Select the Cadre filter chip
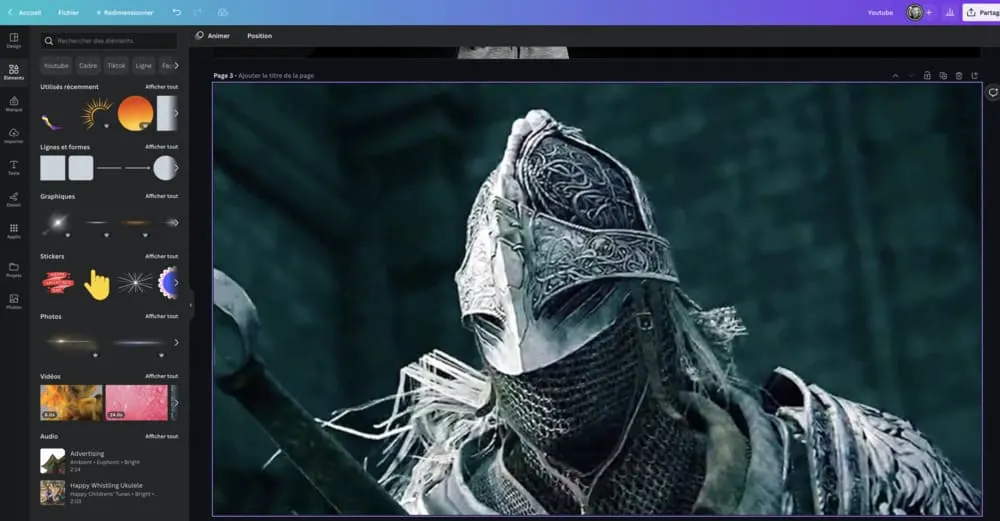Image resolution: width=1000 pixels, height=521 pixels. click(x=88, y=66)
